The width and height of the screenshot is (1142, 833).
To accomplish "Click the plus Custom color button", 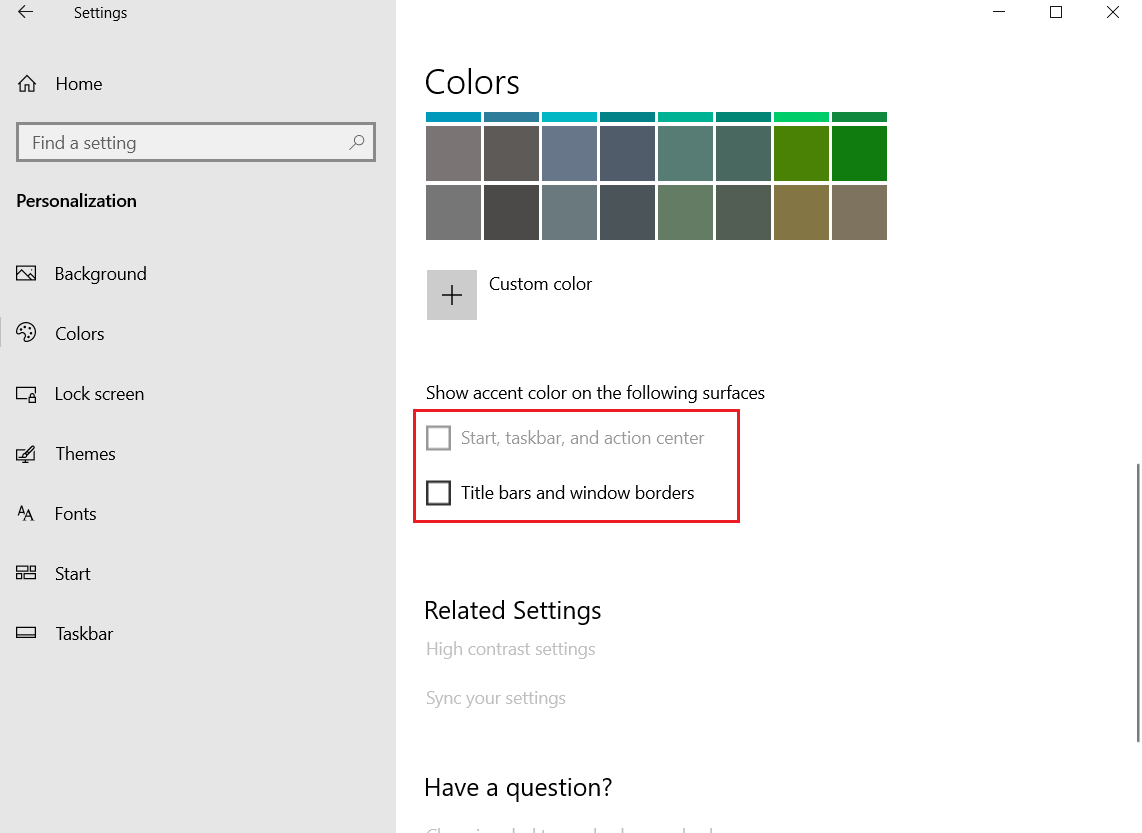I will point(452,295).
